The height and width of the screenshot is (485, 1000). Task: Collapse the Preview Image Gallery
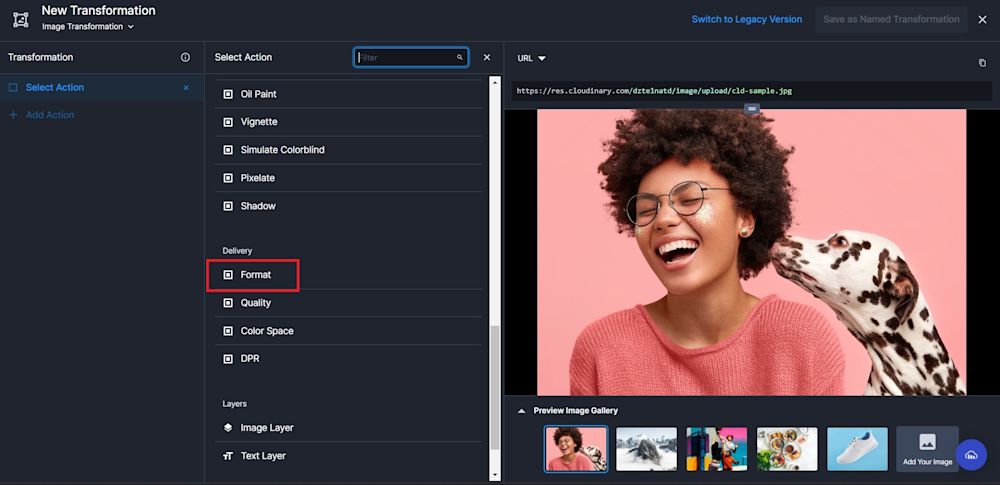520,411
